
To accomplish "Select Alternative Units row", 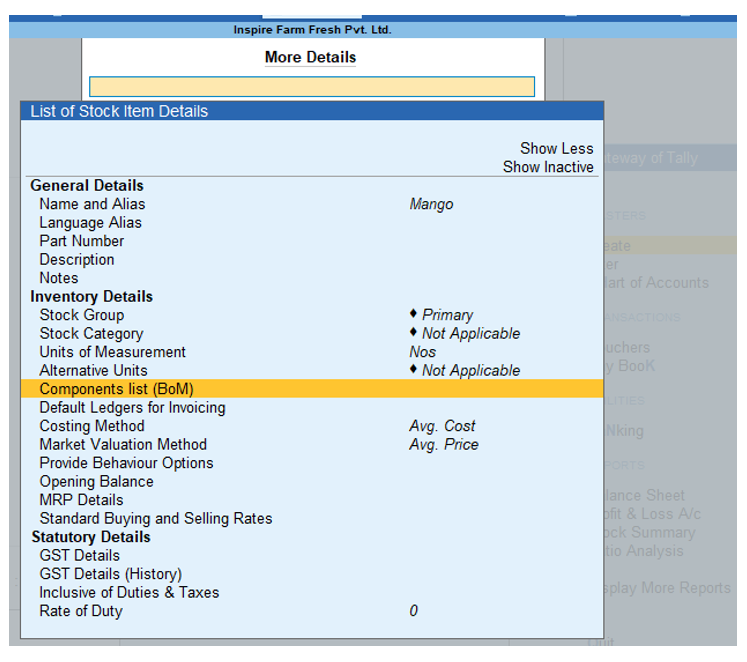I will (312, 371).
